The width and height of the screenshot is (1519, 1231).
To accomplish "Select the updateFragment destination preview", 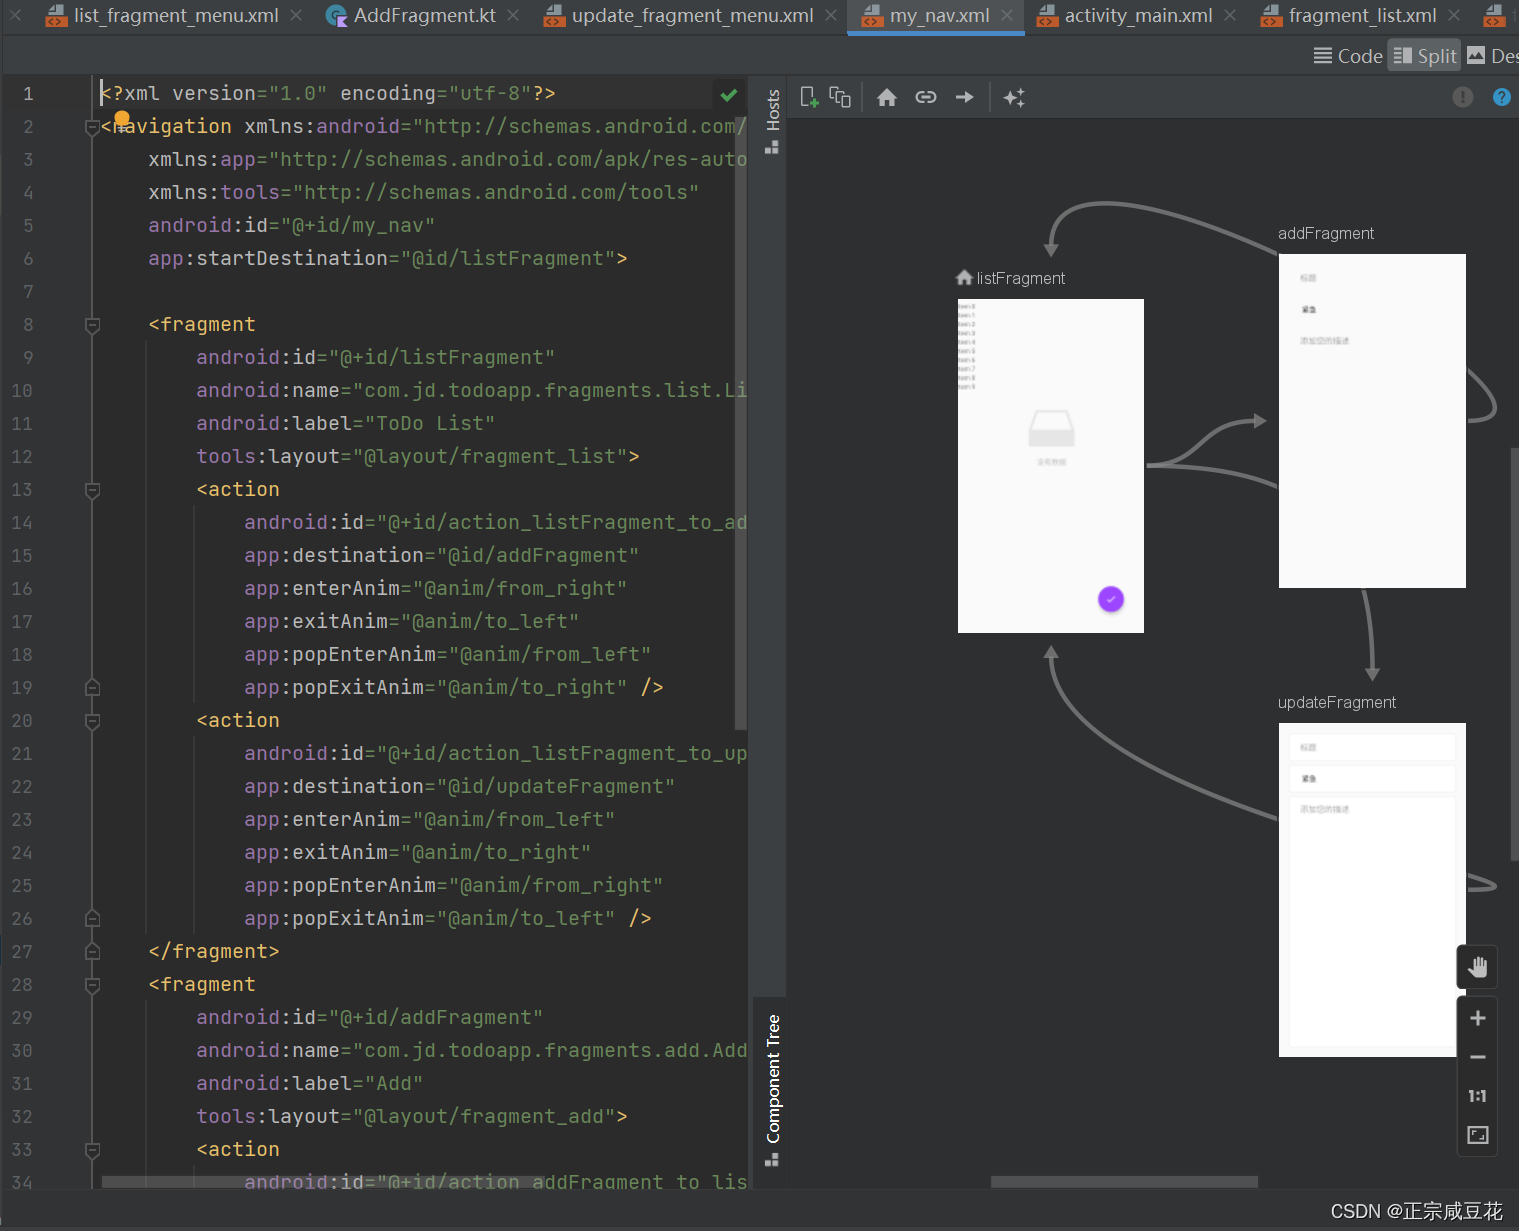I will tap(1372, 890).
